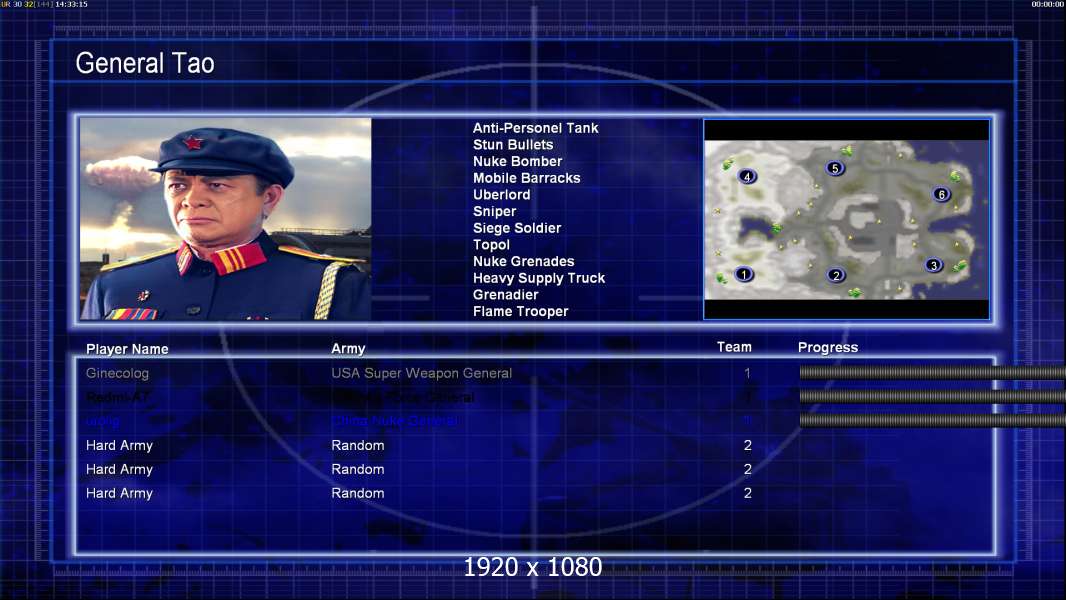This screenshot has width=1066, height=600.
Task: Click the supply cash icon below position 2
Action: click(855, 292)
